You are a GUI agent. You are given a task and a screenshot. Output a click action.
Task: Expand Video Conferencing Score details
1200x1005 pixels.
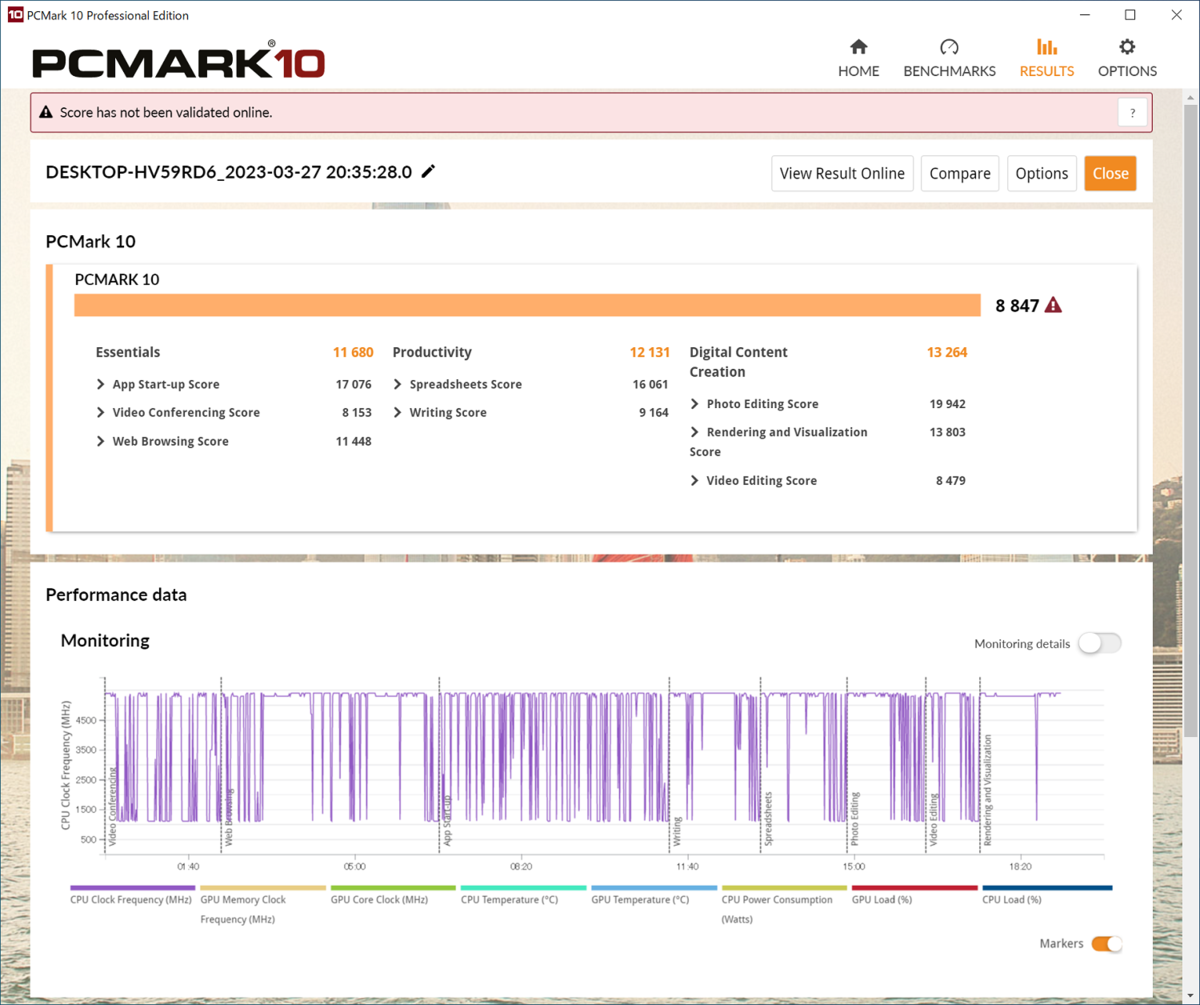pyautogui.click(x=101, y=412)
